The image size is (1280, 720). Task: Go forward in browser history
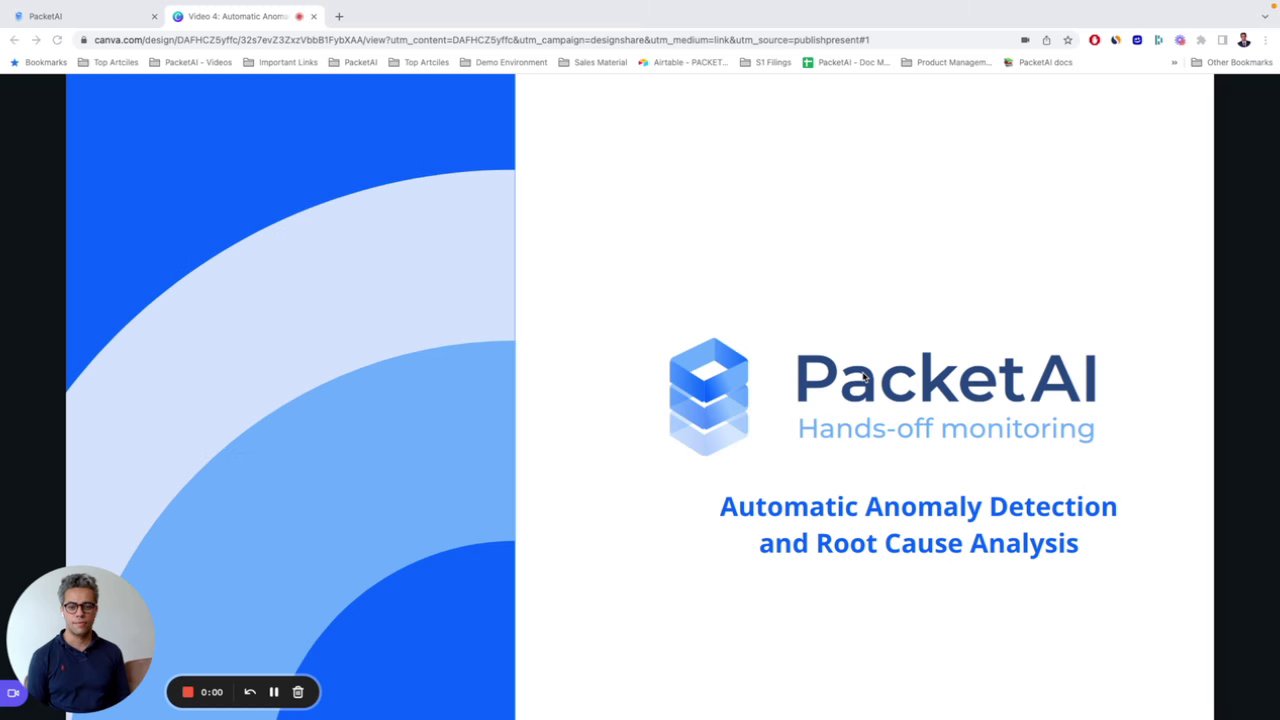[x=36, y=40]
